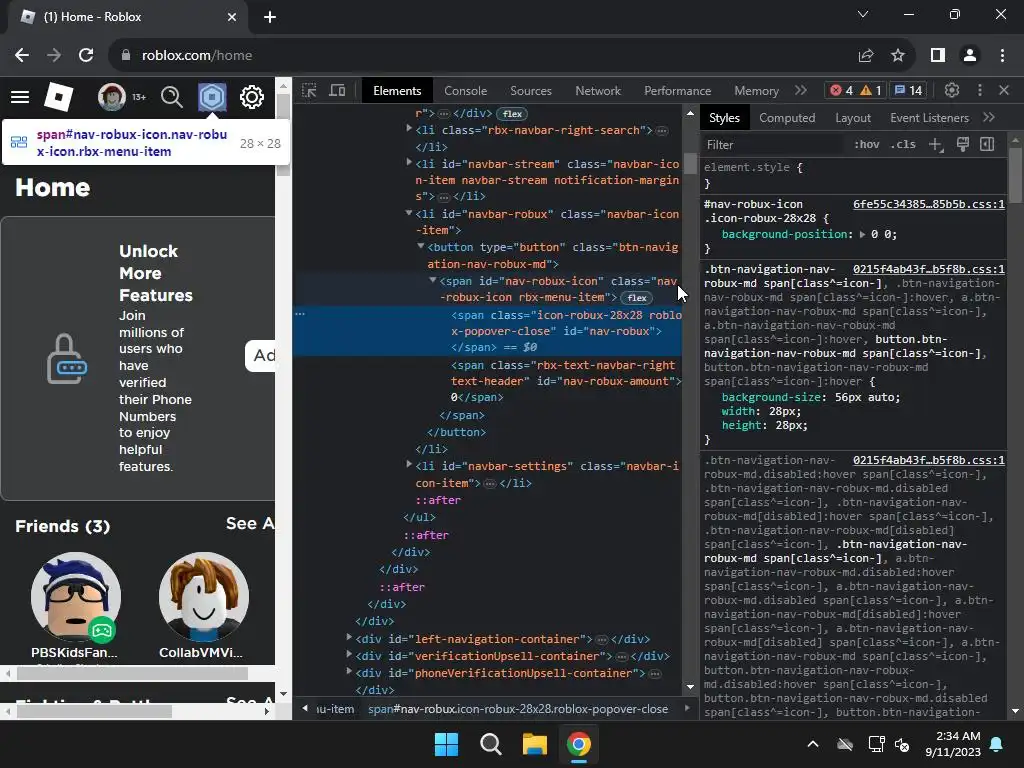Open the Network tab
The image size is (1024, 768).
598,91
